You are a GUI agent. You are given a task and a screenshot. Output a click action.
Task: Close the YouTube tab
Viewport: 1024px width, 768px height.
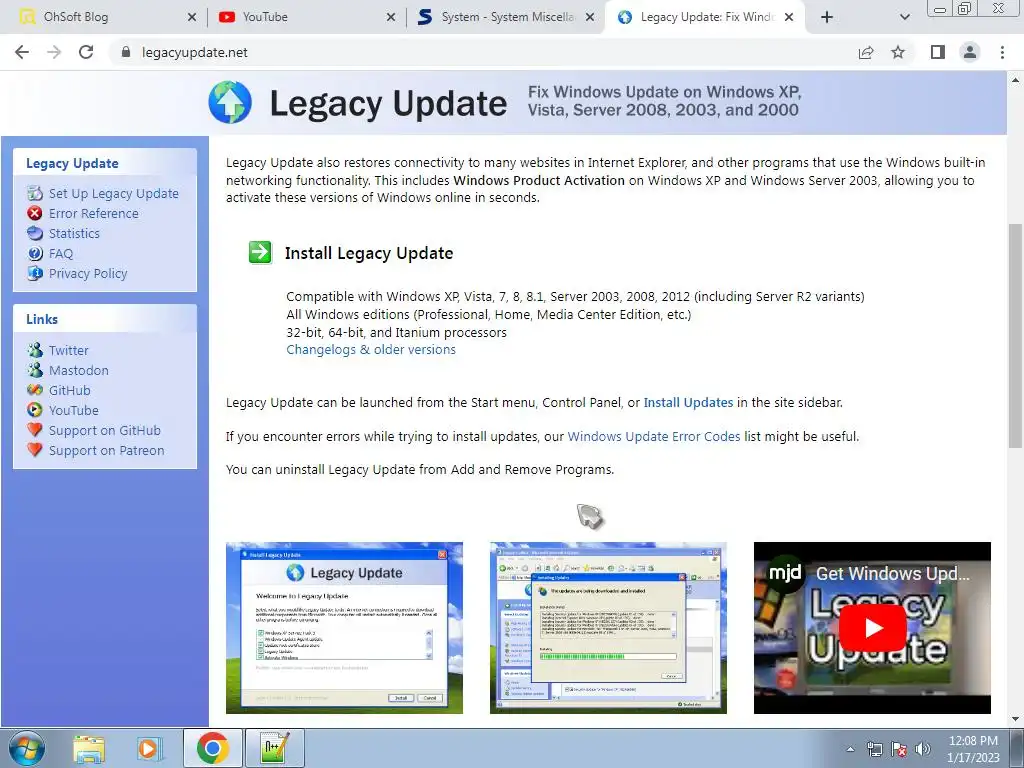pyautogui.click(x=391, y=18)
